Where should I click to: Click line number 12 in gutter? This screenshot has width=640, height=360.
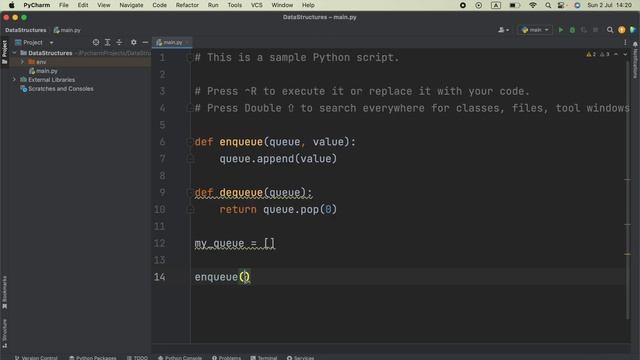coord(160,243)
